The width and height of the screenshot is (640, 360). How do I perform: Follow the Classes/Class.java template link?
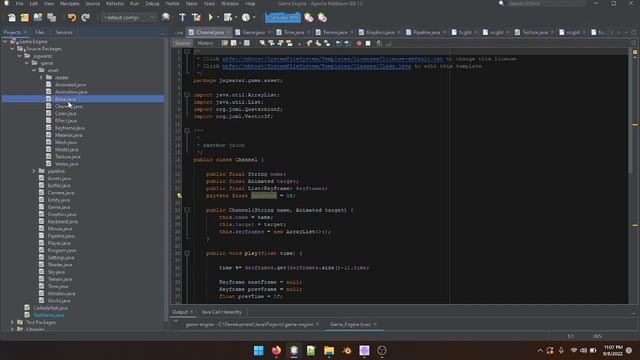(x=317, y=66)
